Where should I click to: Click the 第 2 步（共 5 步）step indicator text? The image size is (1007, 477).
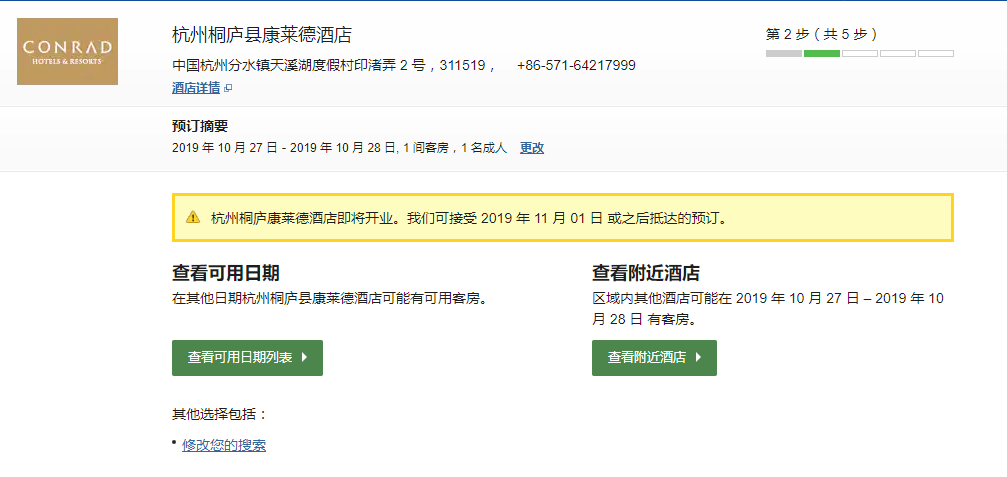822,35
